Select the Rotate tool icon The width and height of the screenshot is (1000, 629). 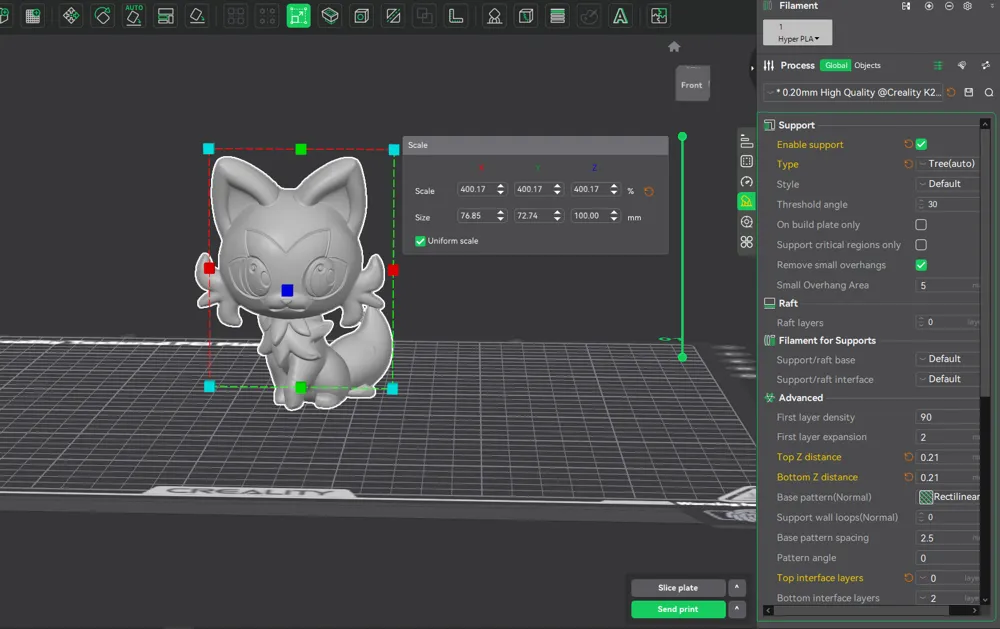102,16
